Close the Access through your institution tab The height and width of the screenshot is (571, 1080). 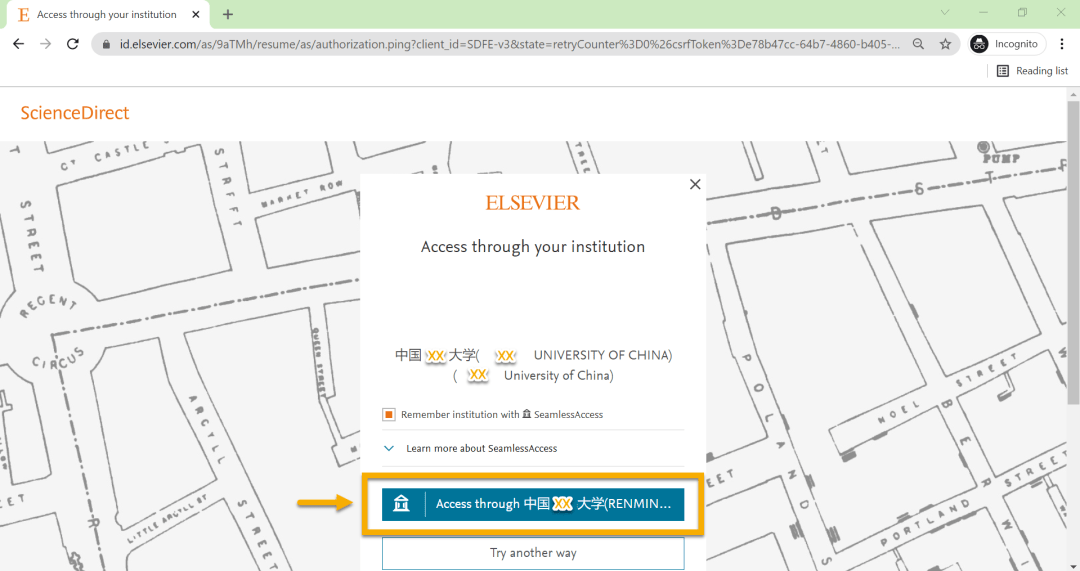pyautogui.click(x=196, y=14)
